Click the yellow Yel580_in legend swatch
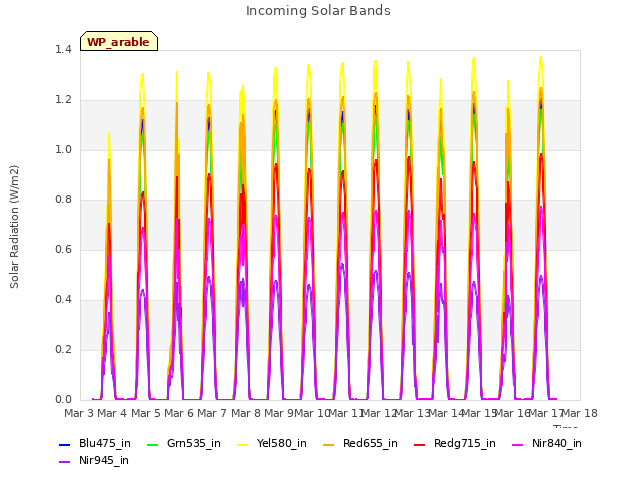This screenshot has width=640, height=480. (x=242, y=444)
